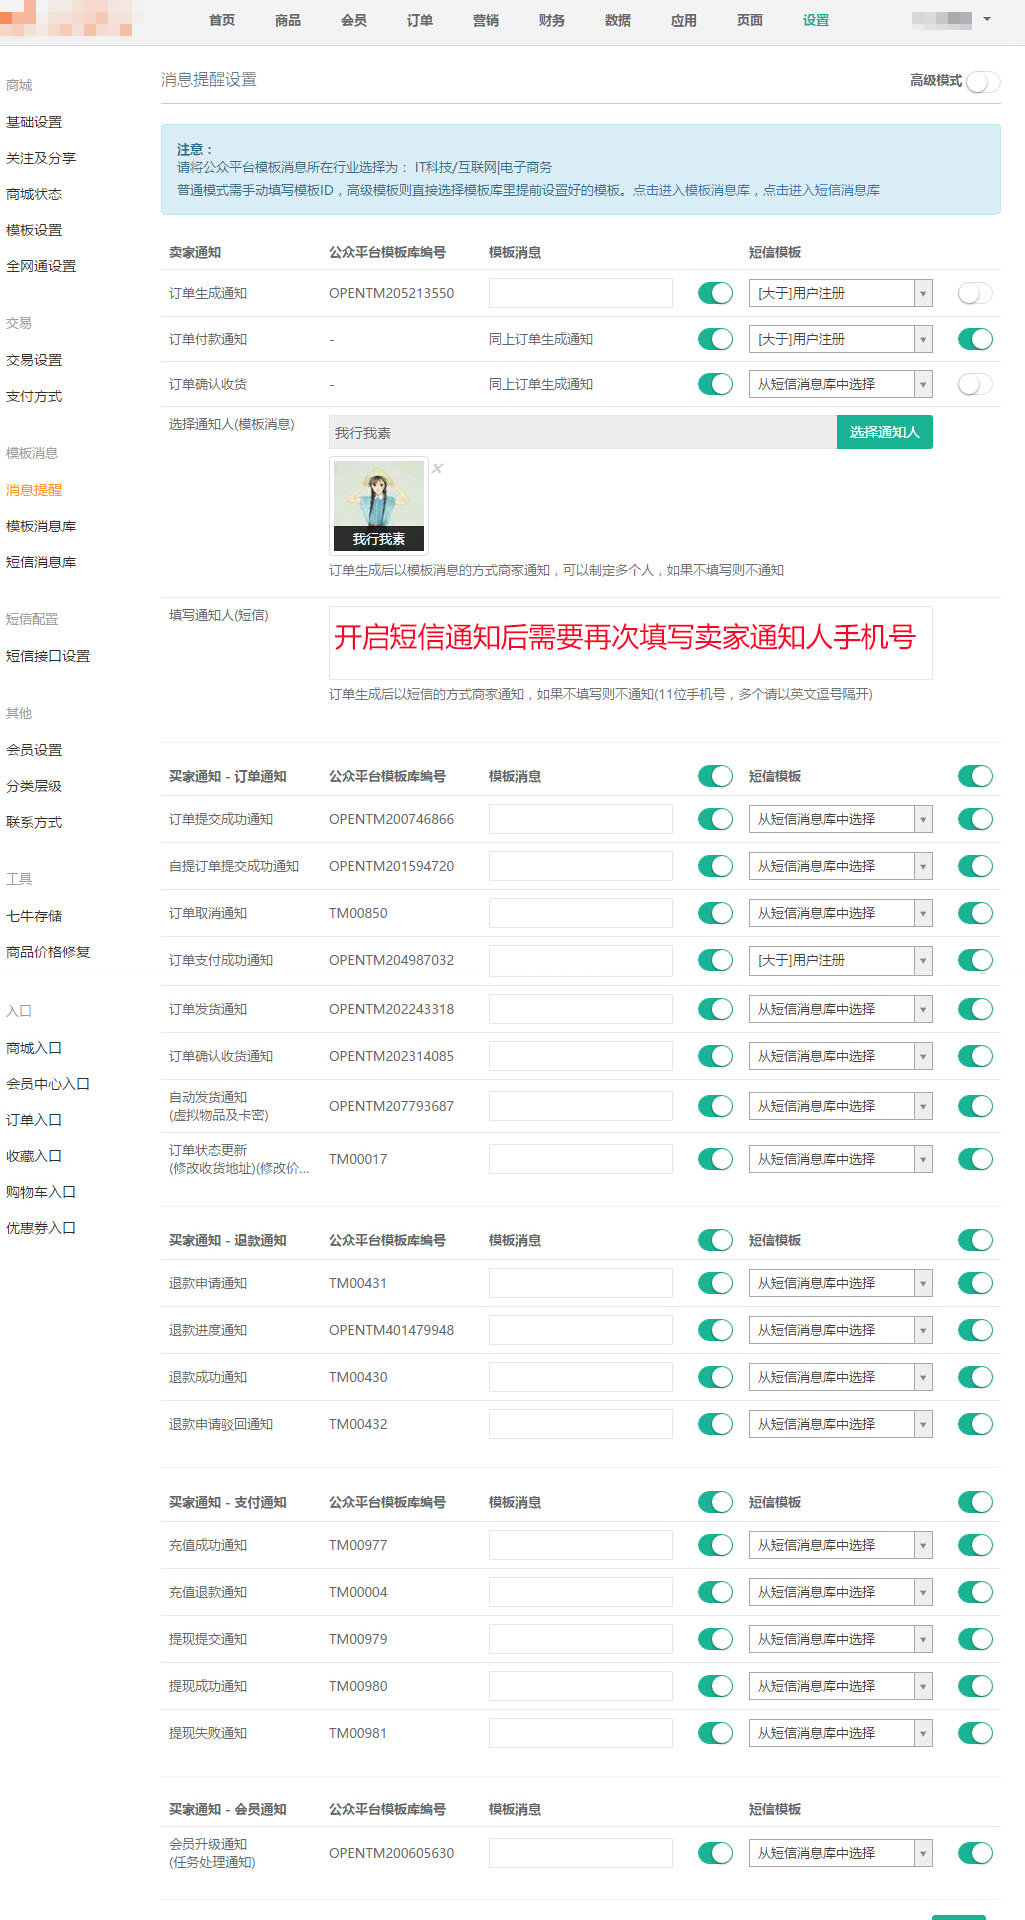Turn off the template message switch for 提现失败通知
The image size is (1025, 1920).
pos(715,1733)
